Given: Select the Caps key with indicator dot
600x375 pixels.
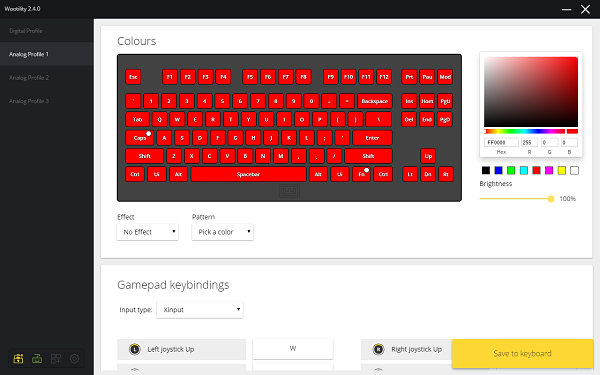Looking at the screenshot, I should coord(140,138).
